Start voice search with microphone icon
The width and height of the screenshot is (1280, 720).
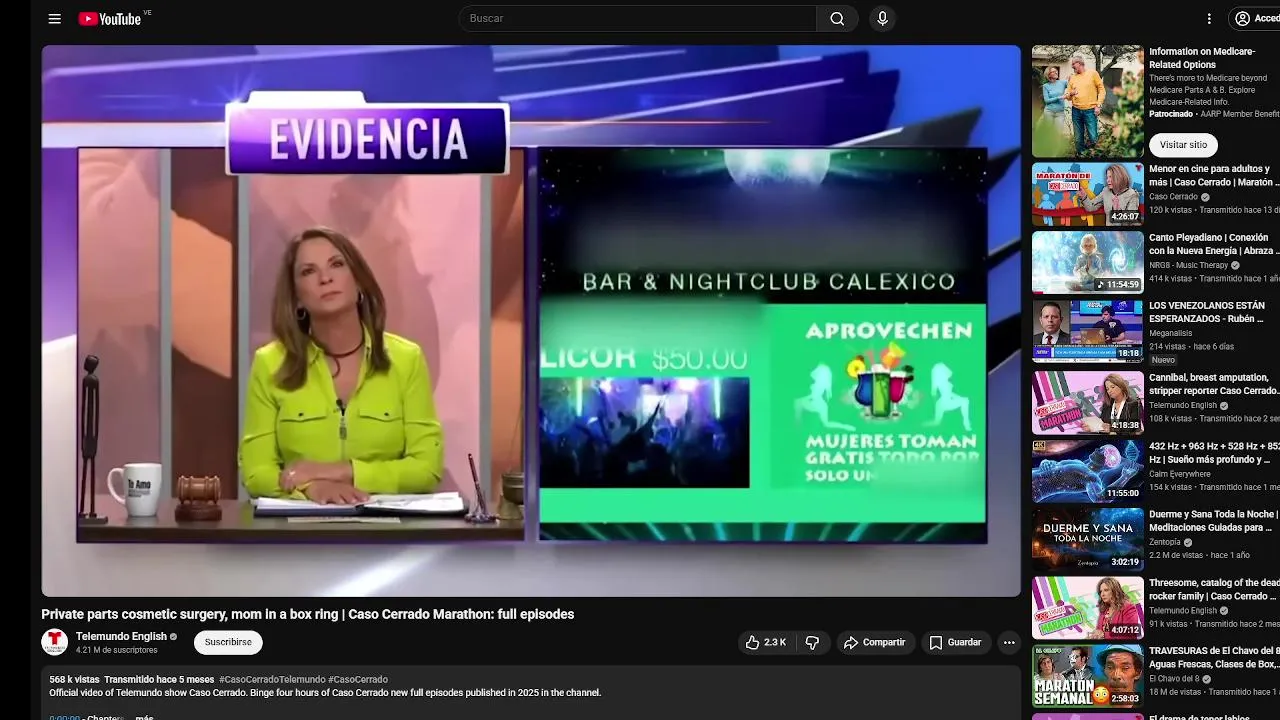882,19
